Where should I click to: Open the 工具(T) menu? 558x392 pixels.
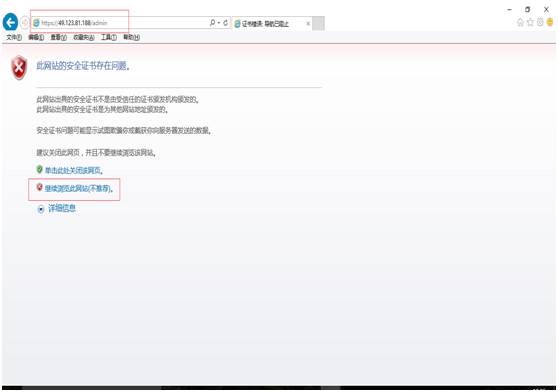pyautogui.click(x=109, y=37)
